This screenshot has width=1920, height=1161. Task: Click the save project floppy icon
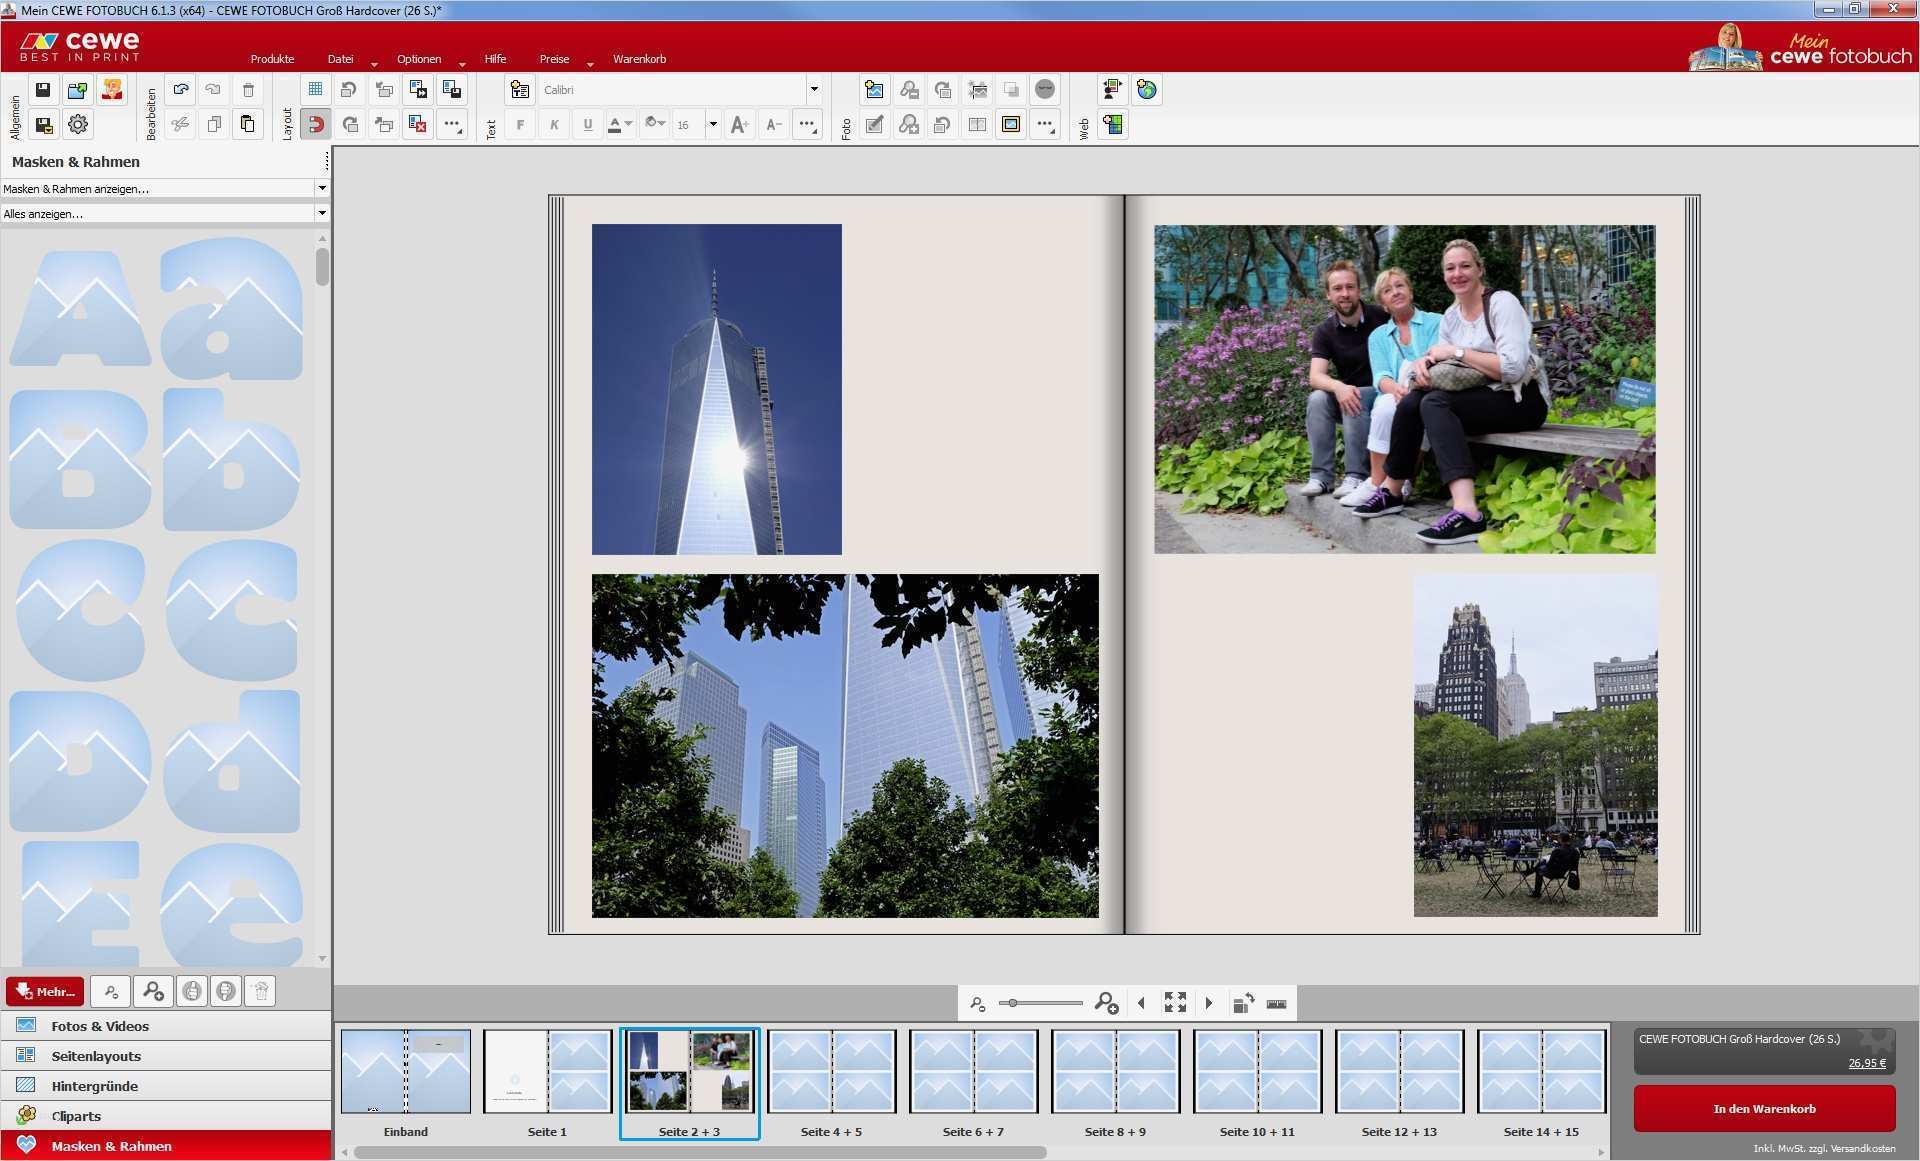(x=43, y=90)
